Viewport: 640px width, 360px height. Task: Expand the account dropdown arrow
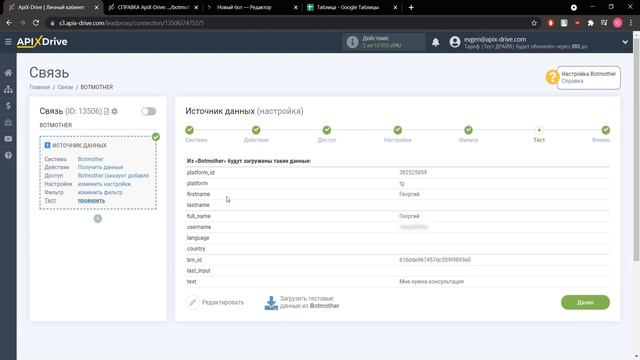click(x=625, y=42)
